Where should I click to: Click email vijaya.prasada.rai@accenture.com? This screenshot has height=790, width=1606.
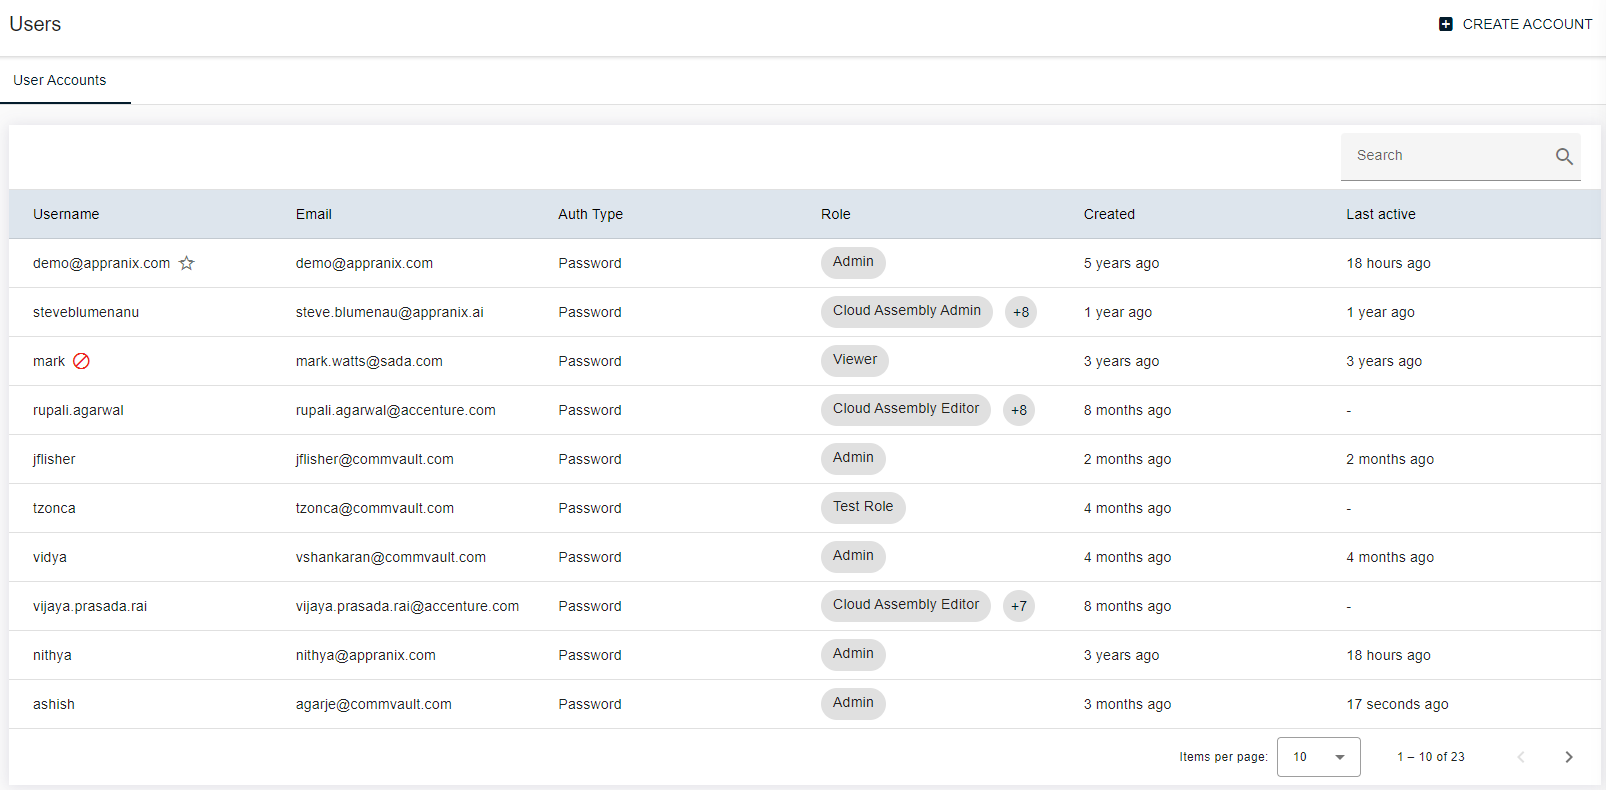[x=407, y=606]
